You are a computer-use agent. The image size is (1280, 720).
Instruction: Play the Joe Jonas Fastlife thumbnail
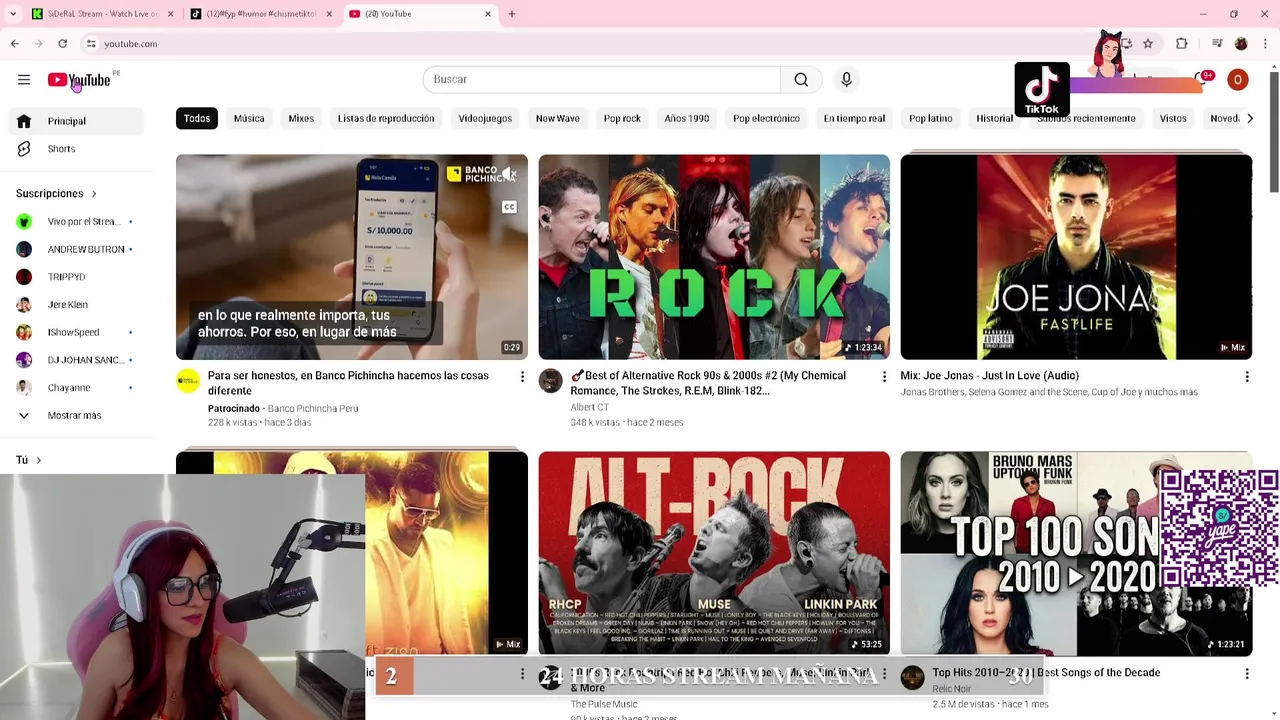coord(1076,257)
